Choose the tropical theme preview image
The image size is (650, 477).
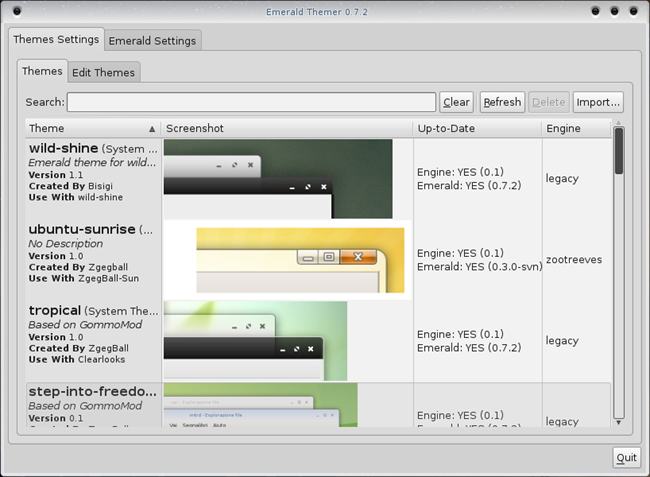tap(255, 341)
